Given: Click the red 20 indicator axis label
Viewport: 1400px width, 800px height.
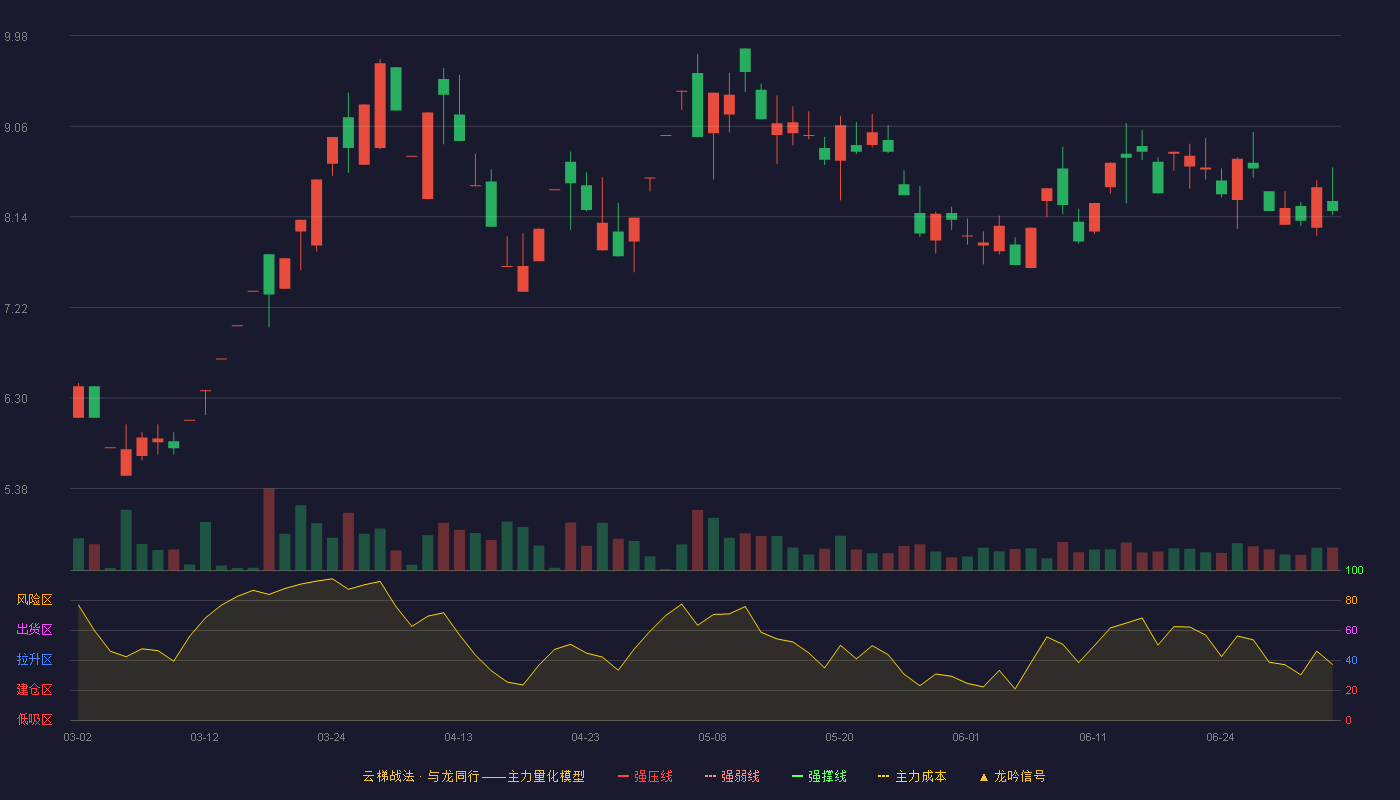Looking at the screenshot, I should tap(1351, 690).
